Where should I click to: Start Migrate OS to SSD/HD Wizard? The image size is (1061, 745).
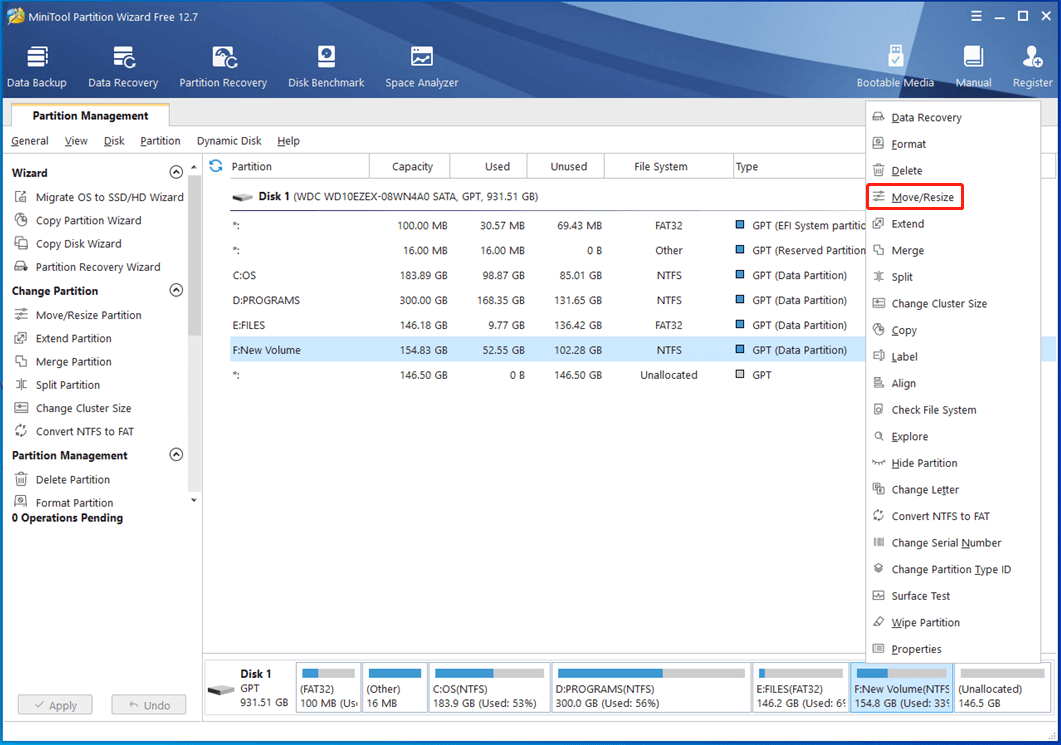pyautogui.click(x=99, y=197)
